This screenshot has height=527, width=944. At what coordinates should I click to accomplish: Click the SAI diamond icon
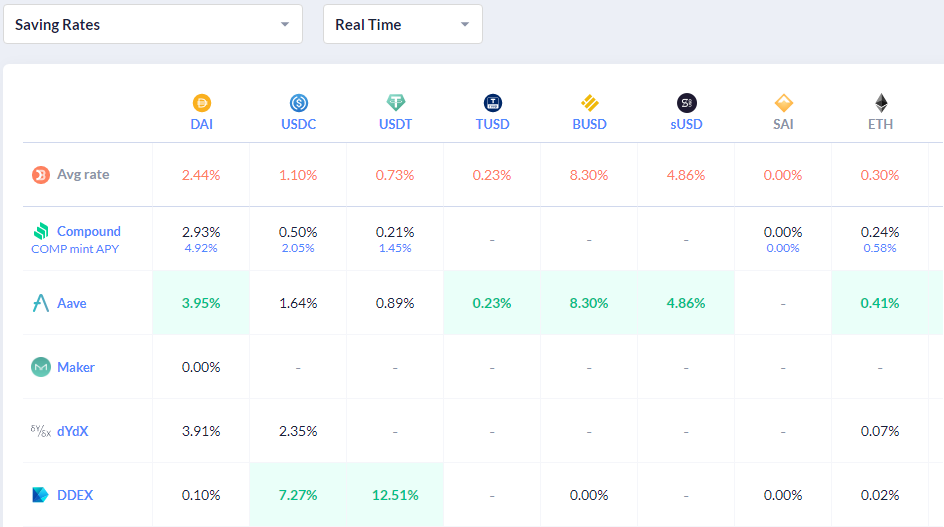click(x=783, y=103)
